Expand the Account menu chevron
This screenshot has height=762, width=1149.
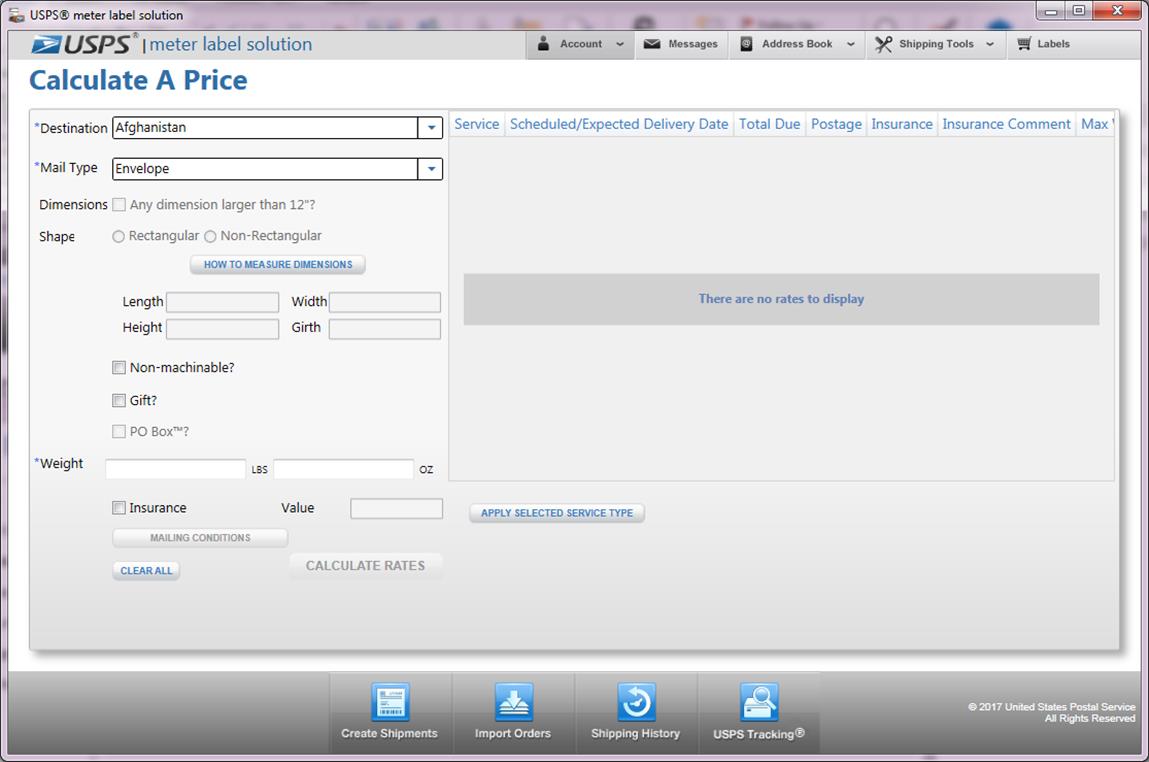[x=620, y=44]
